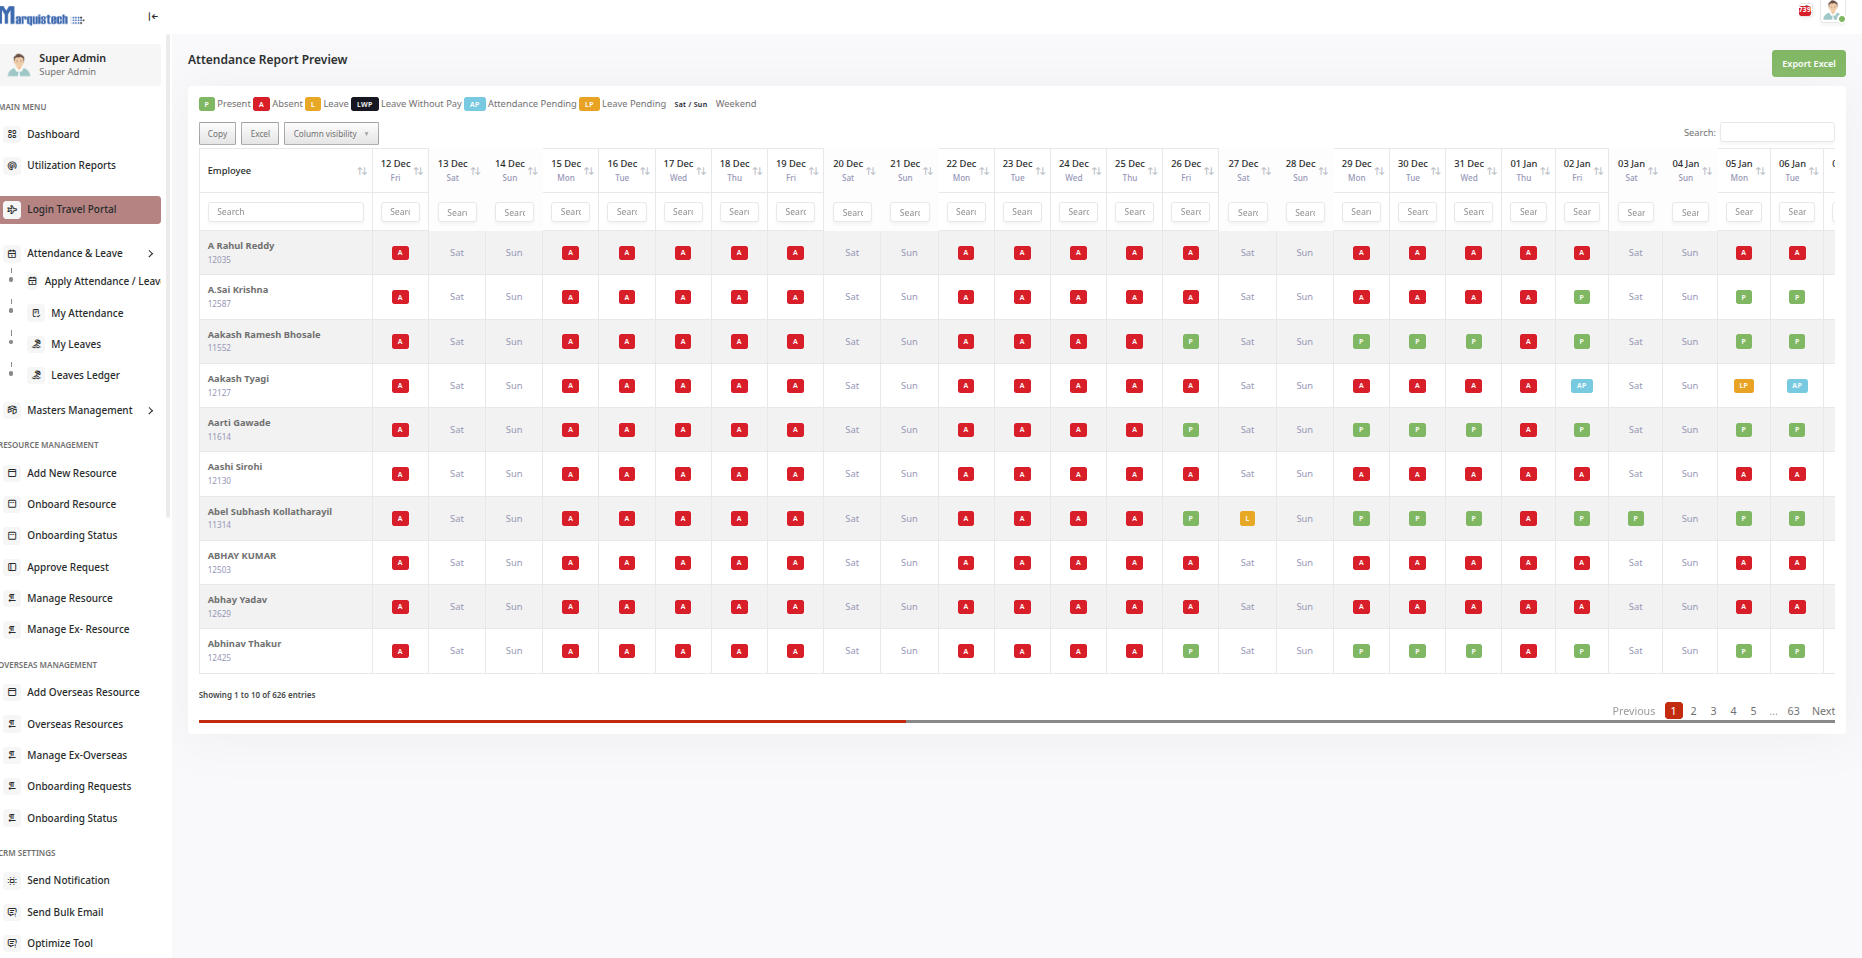Viewport: 1862px width, 958px height.
Task: Click the Export Excel button
Action: (x=1808, y=64)
